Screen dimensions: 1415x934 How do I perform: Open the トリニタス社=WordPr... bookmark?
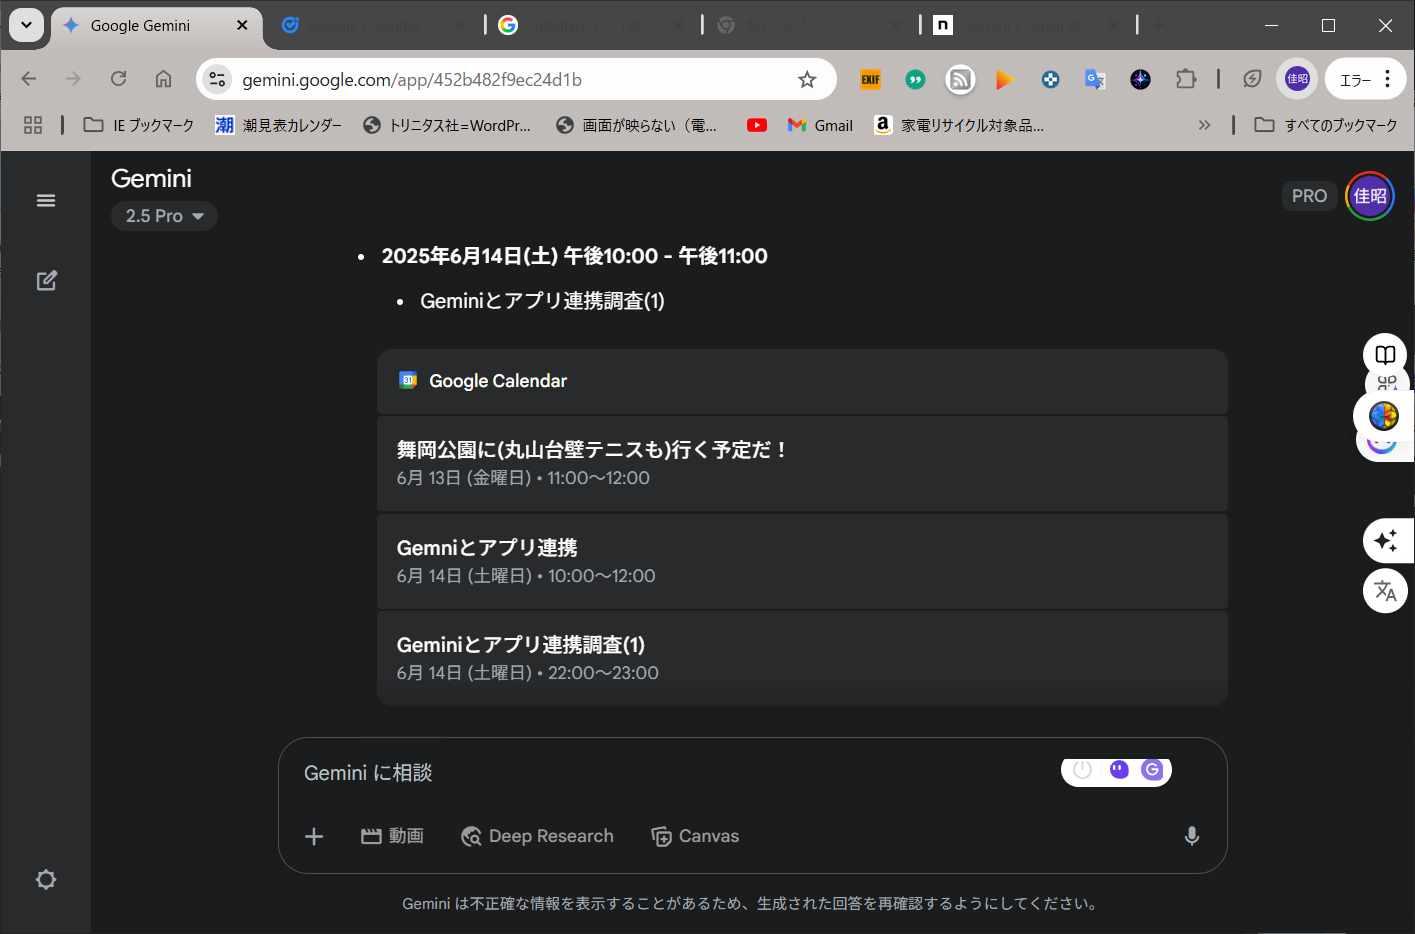(x=447, y=125)
